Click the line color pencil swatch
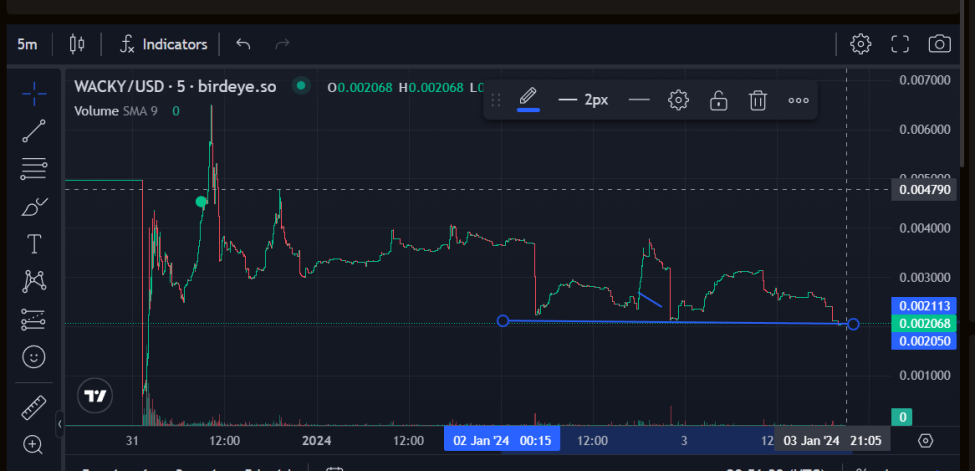The height and width of the screenshot is (471, 975). [x=528, y=99]
